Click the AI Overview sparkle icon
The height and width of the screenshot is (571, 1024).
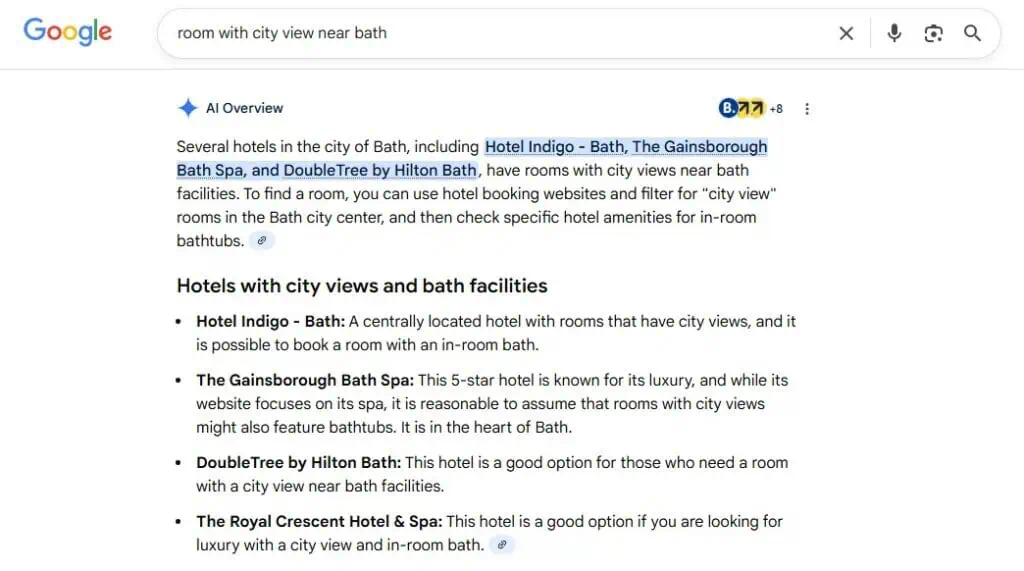pyautogui.click(x=187, y=108)
